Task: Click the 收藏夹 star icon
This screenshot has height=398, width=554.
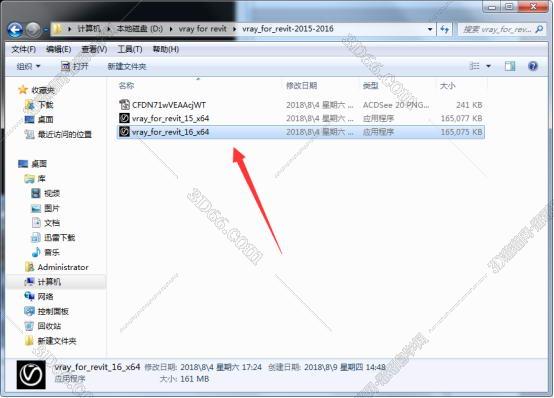Action: click(23, 90)
